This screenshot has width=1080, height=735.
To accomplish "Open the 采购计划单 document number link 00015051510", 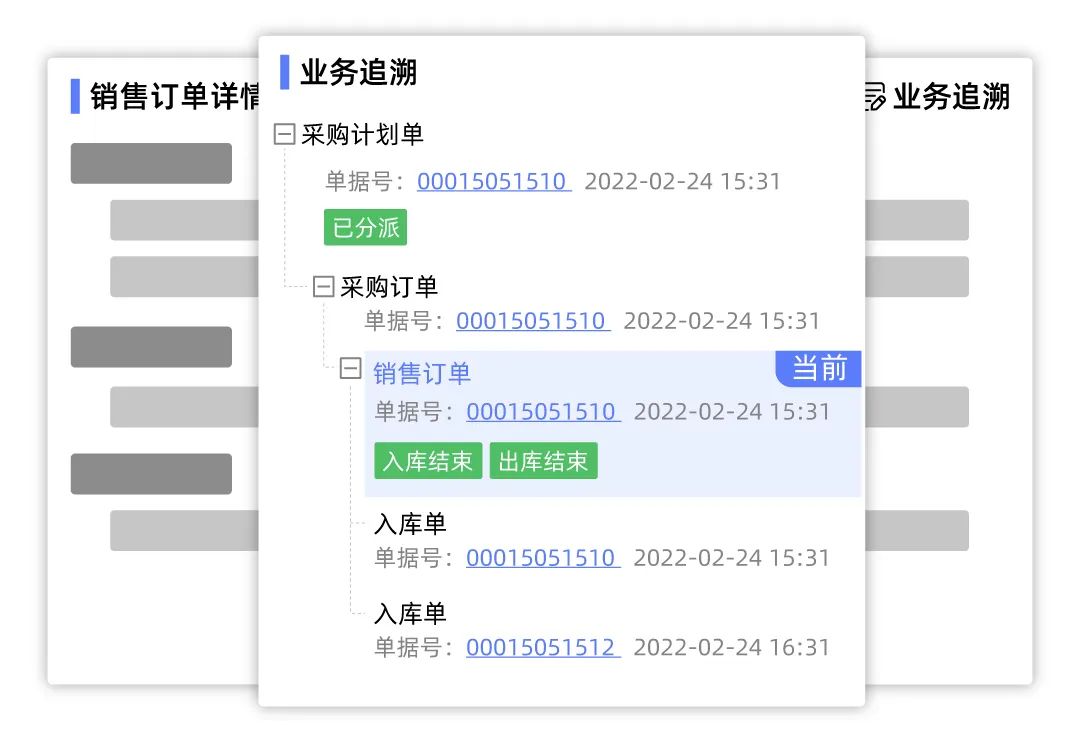I will click(494, 181).
